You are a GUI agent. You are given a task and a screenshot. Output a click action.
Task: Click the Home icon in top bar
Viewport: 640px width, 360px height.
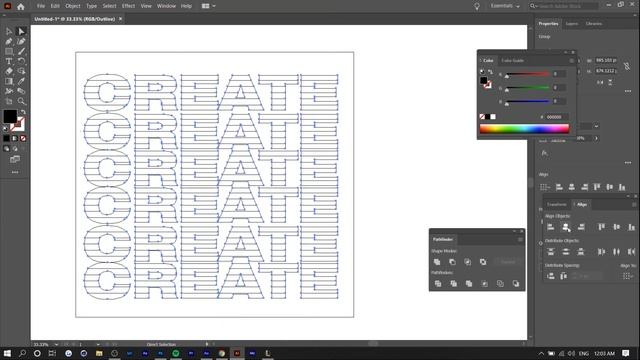pos(20,6)
